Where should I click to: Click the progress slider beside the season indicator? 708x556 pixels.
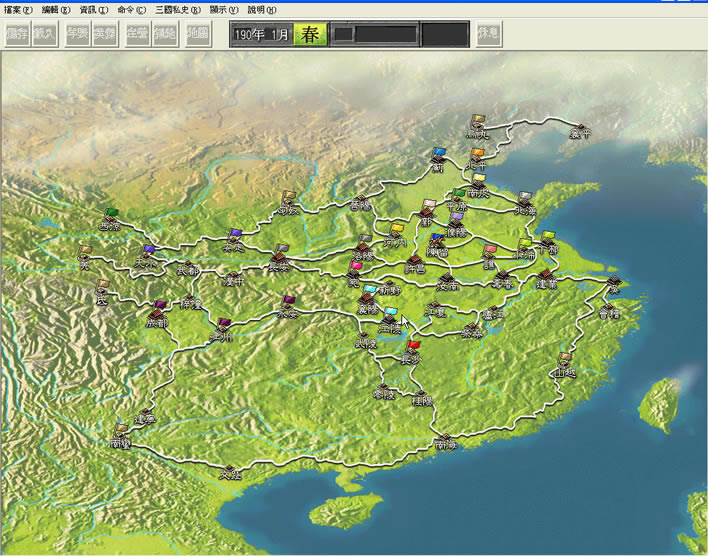373,34
